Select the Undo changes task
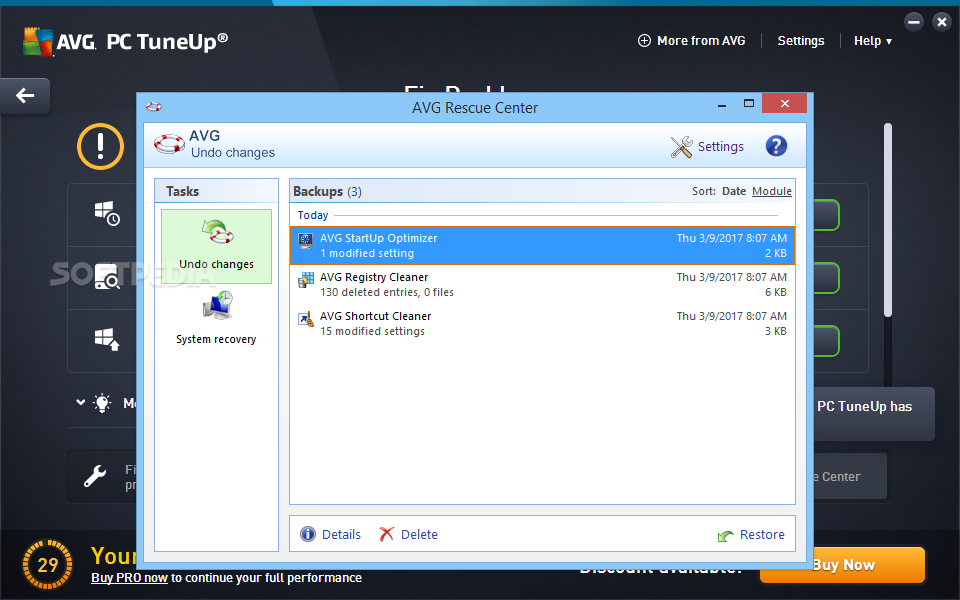The image size is (960, 600). [x=216, y=246]
